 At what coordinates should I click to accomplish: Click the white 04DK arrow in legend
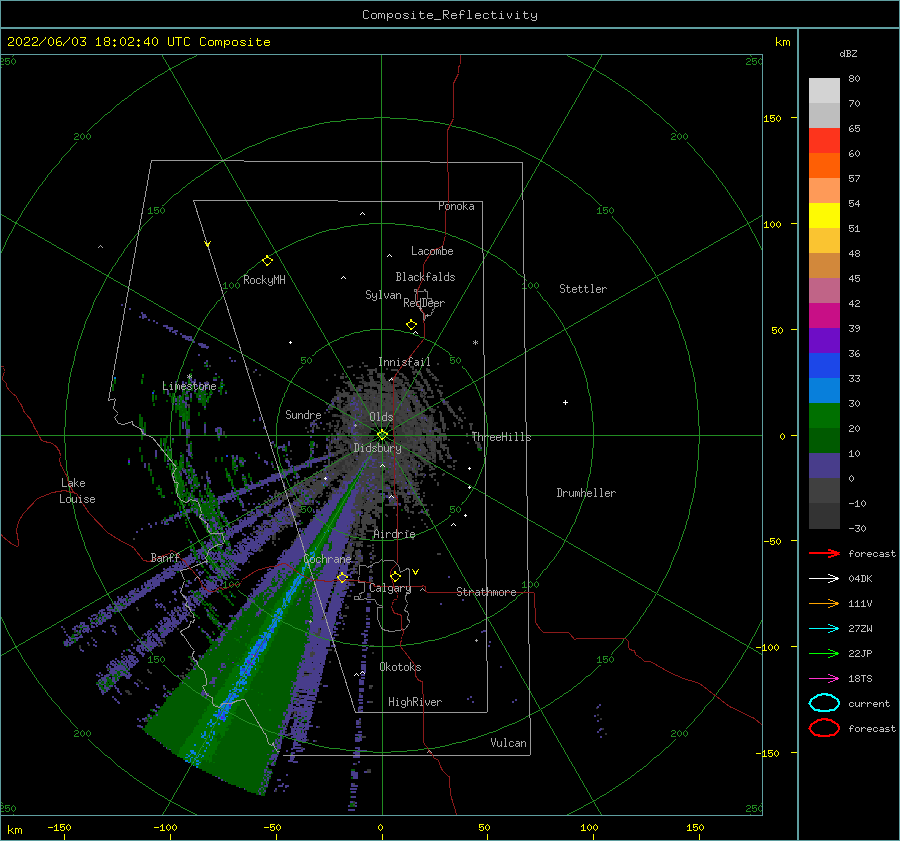(824, 578)
